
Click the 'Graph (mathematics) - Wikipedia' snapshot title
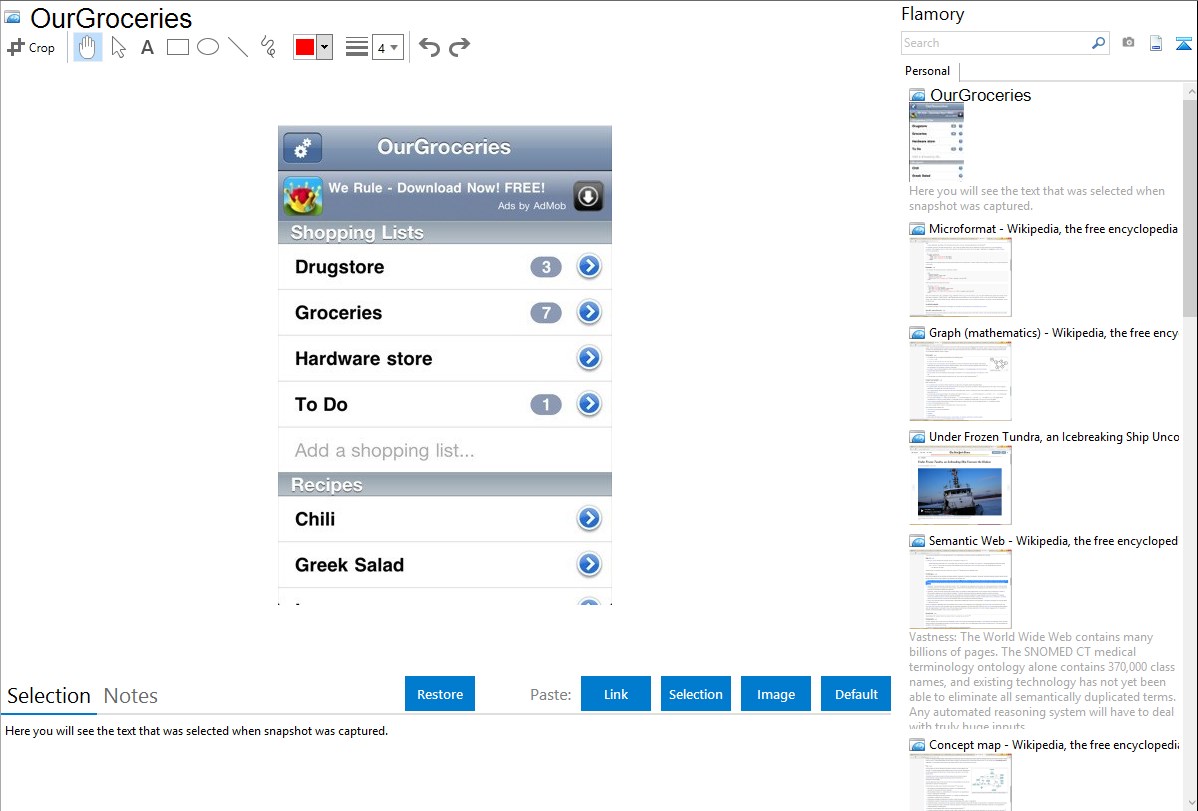point(1054,333)
